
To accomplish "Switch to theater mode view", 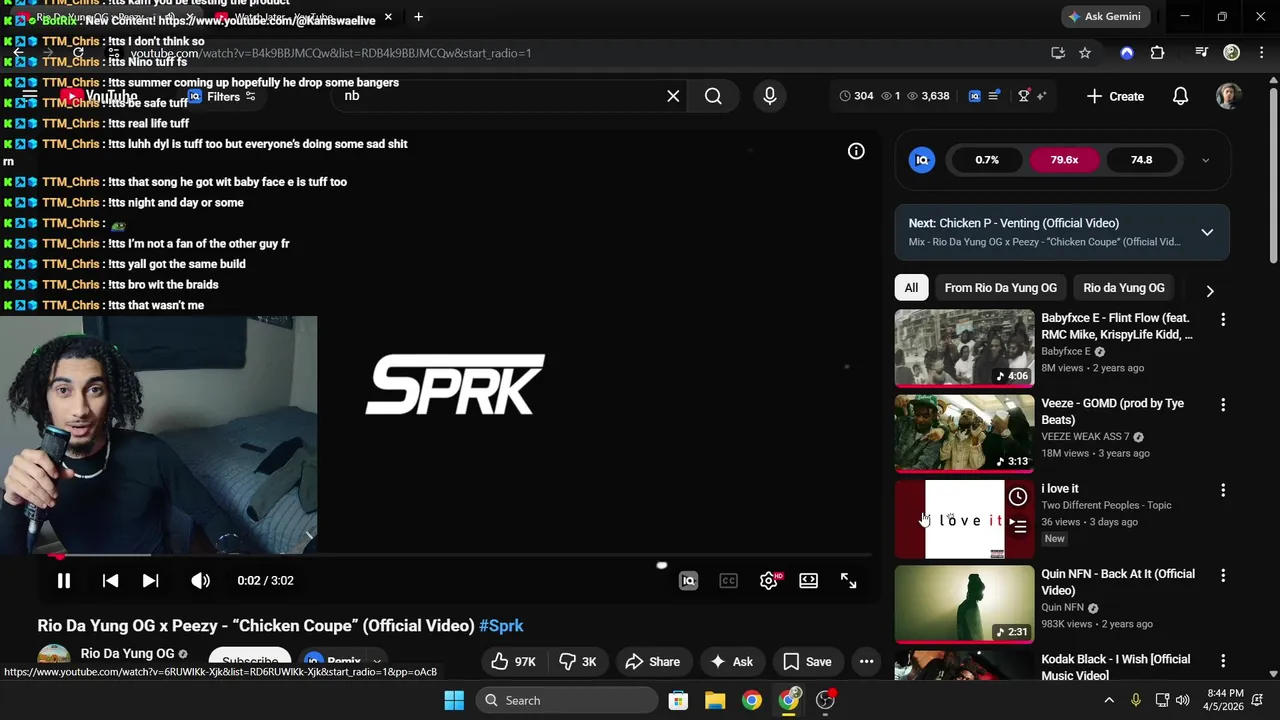I will tap(808, 580).
